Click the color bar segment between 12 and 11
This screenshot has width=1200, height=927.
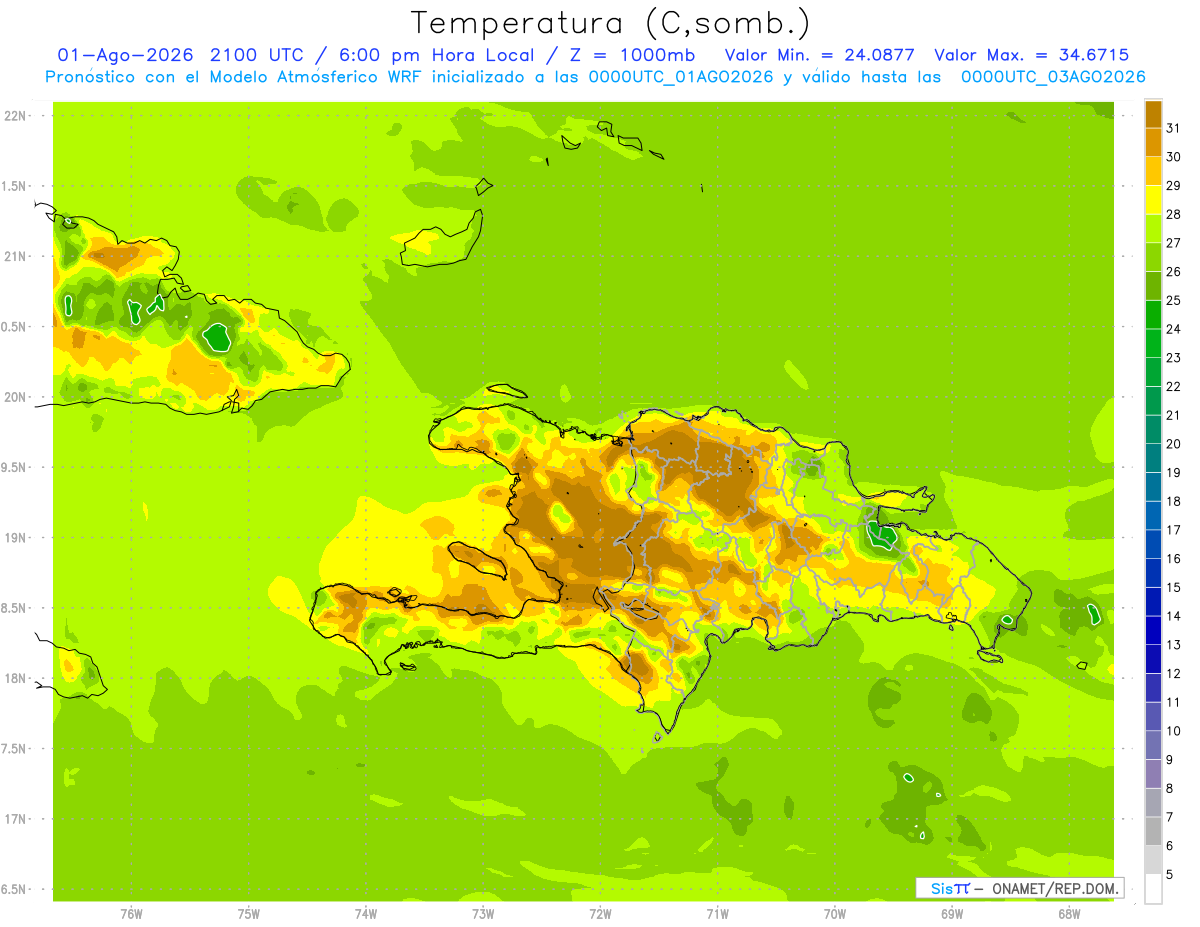(1153, 688)
